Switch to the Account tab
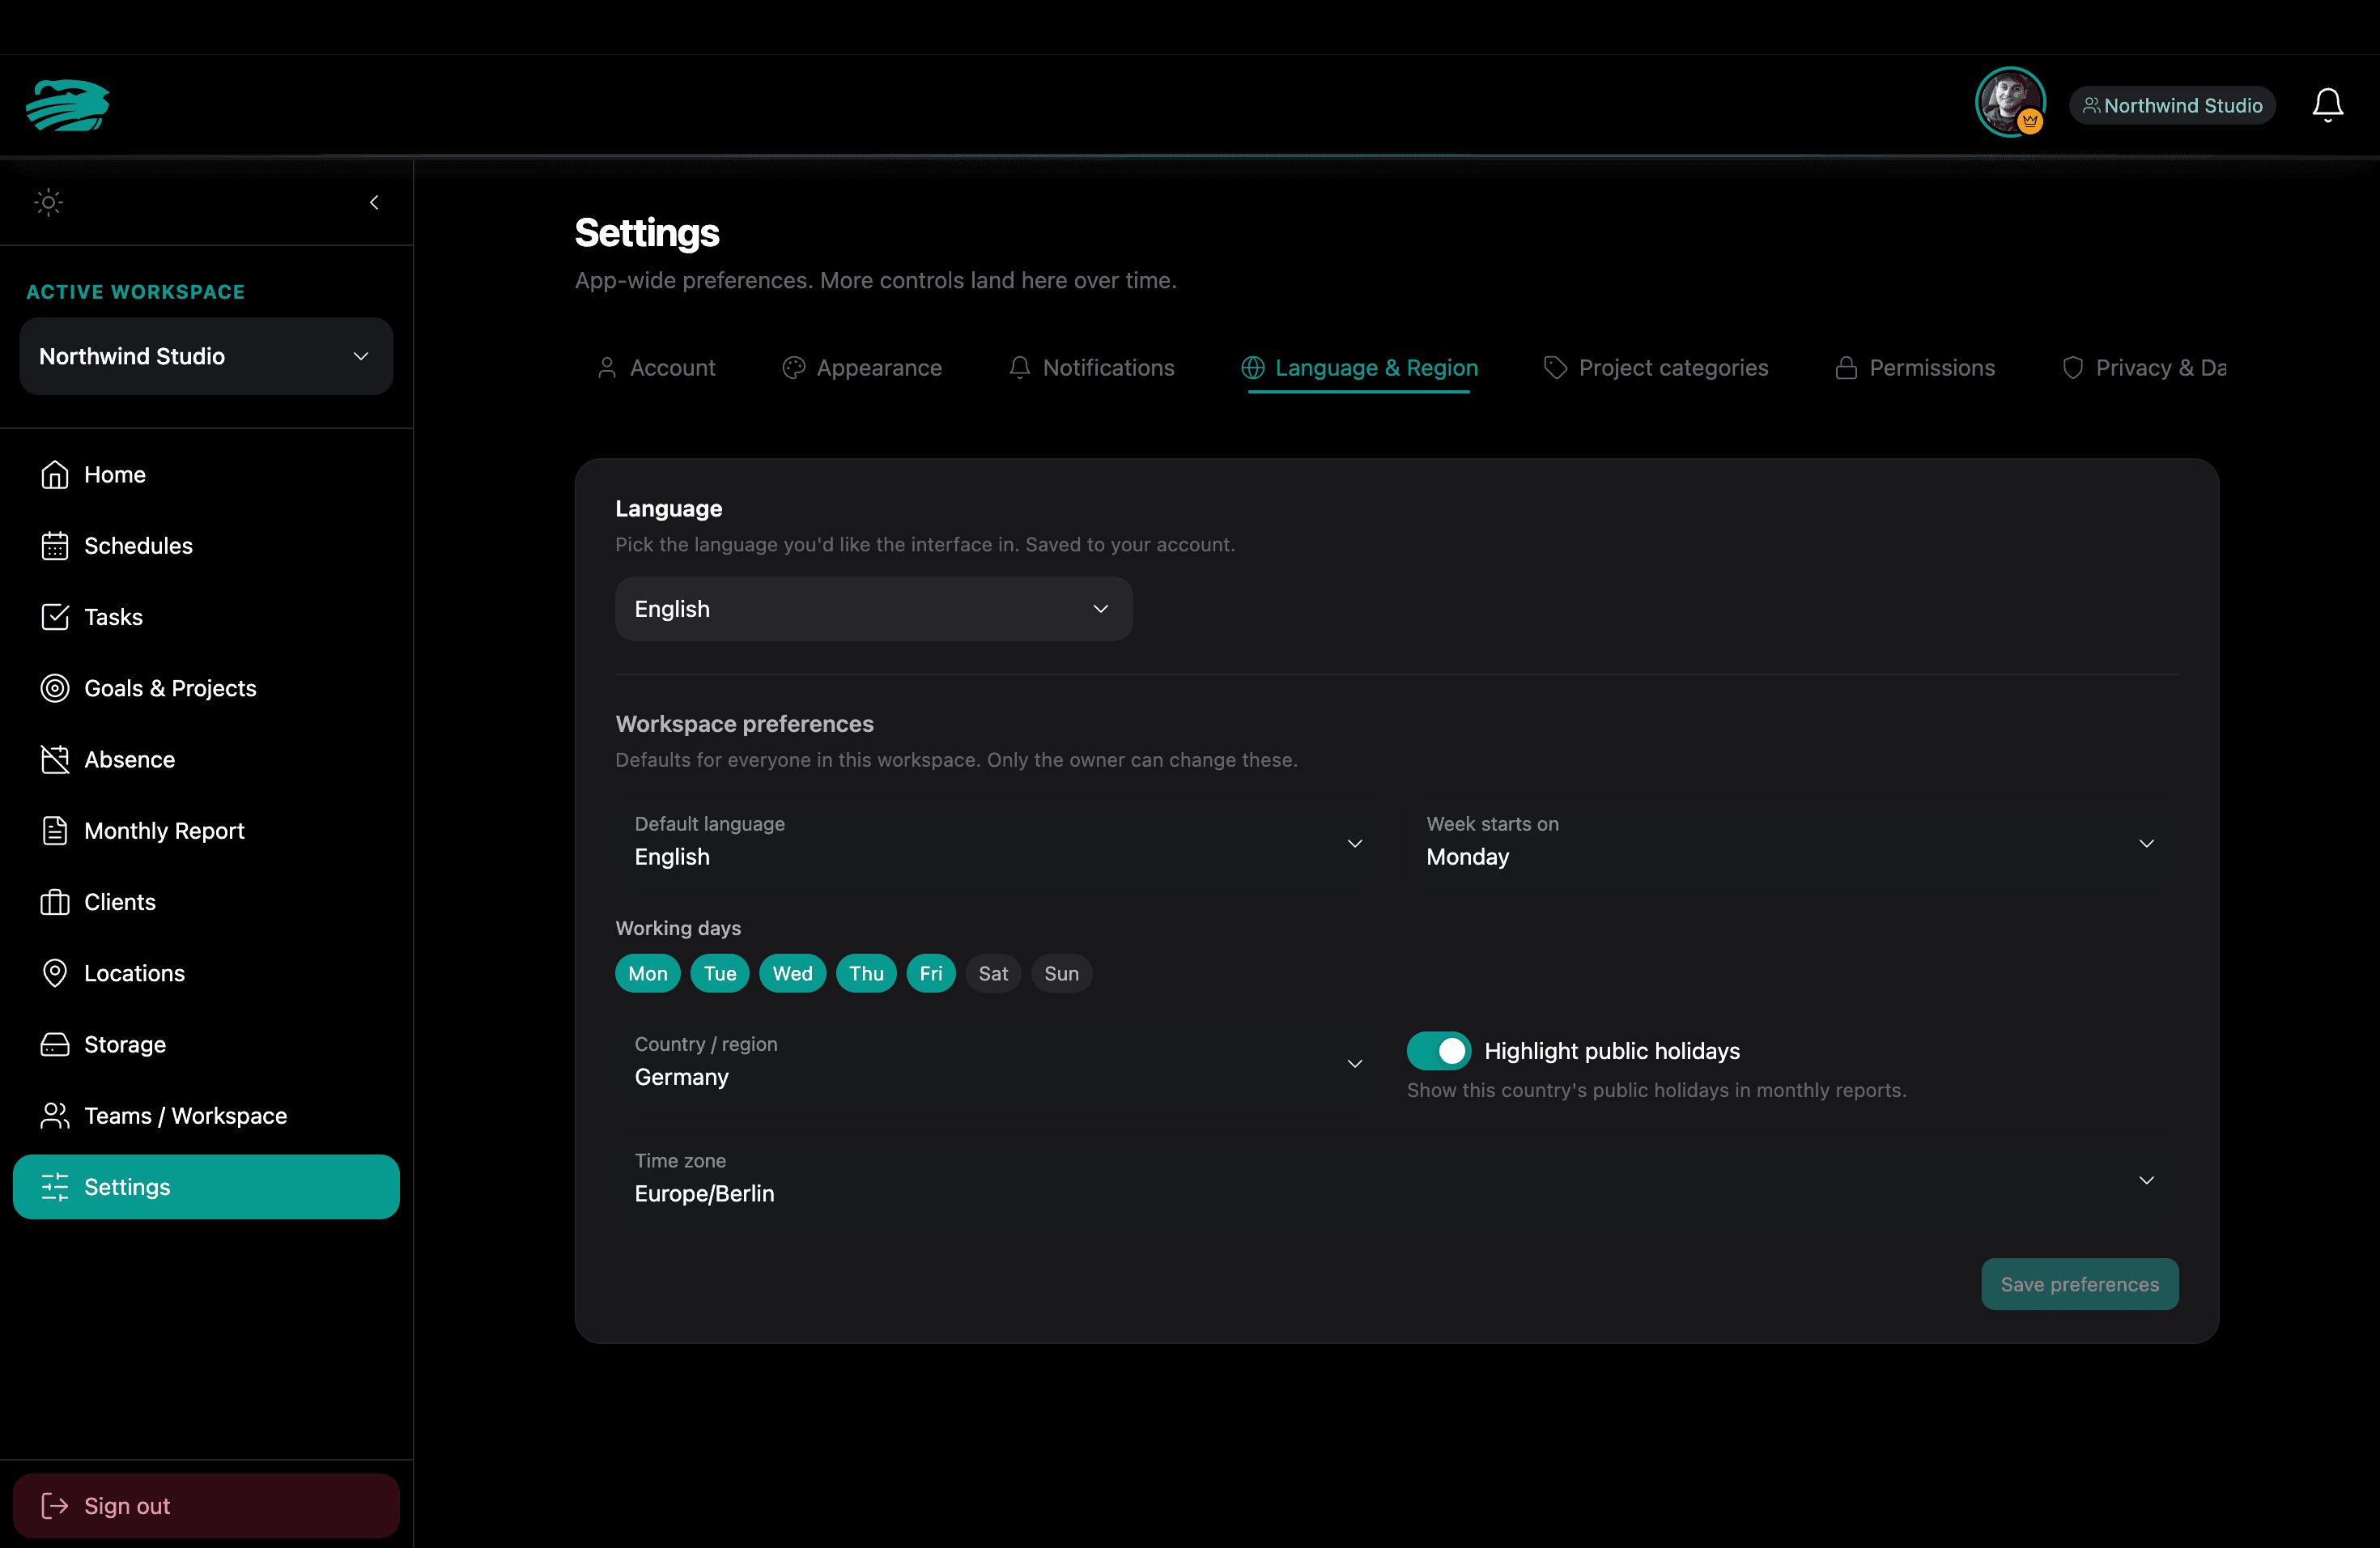2380x1548 pixels. pos(656,368)
